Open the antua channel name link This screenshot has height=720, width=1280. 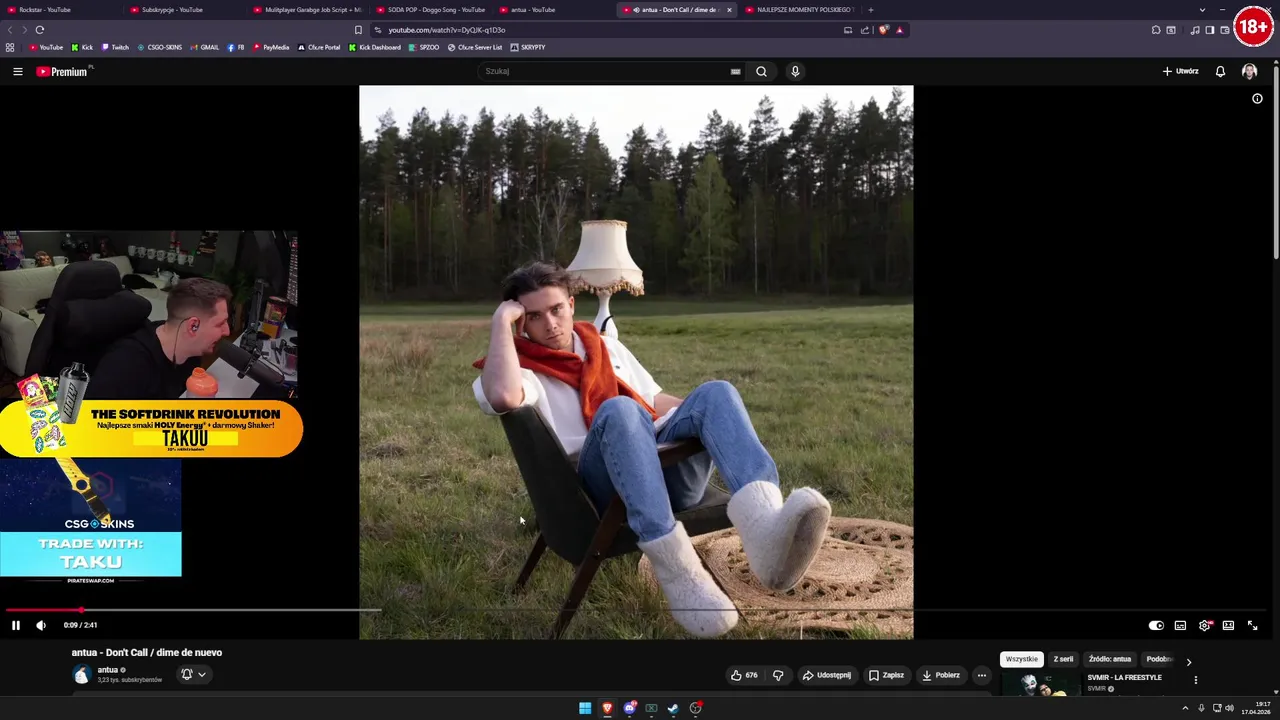(x=107, y=670)
